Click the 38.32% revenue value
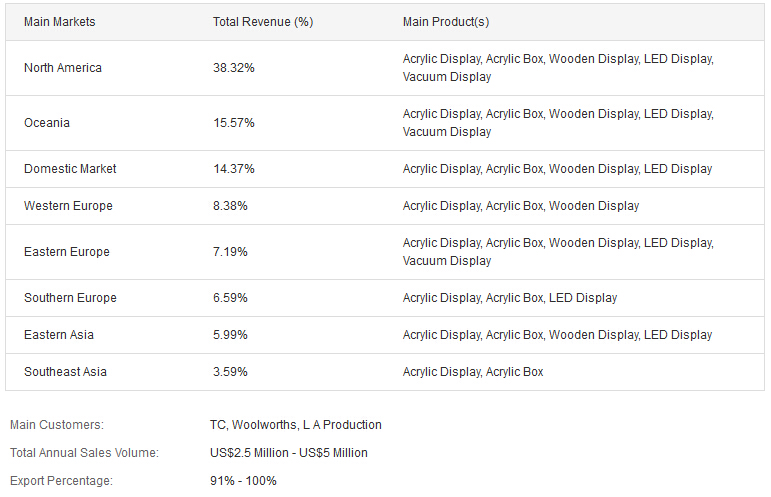The width and height of the screenshot is (771, 497). [x=234, y=68]
